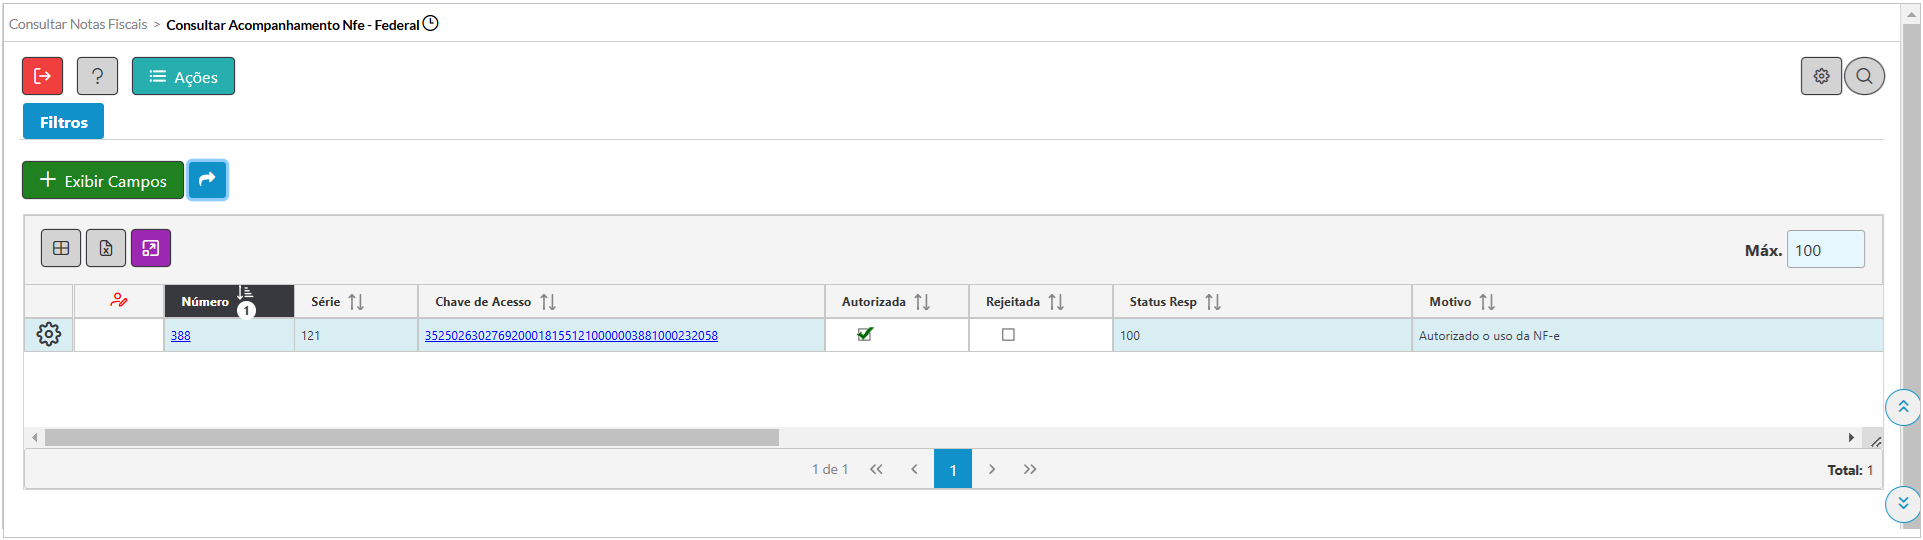Open row gear options for note 388
Viewport: 1923px width, 540px height.
(49, 335)
